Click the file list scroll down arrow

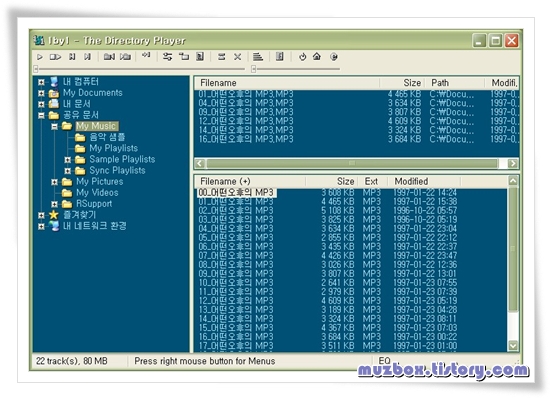click(513, 346)
